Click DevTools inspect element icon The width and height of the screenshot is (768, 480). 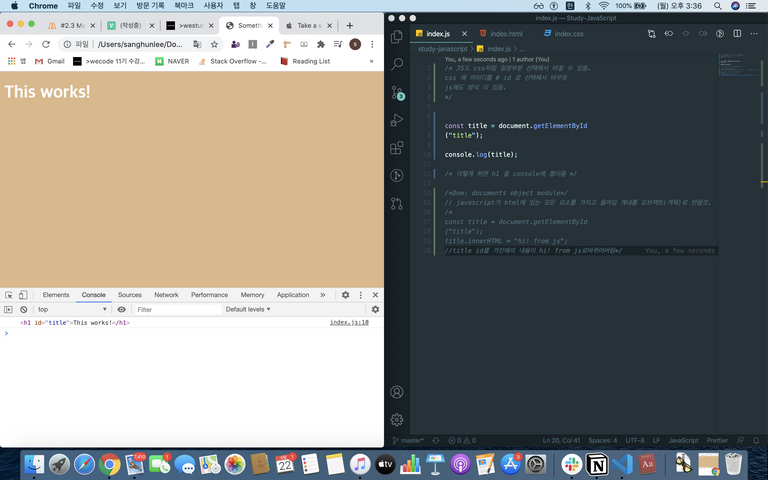(x=8, y=295)
